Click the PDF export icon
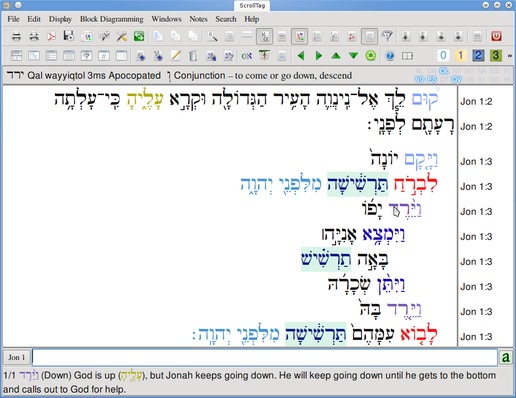Screen dimensions: 516x398 pos(51,36)
